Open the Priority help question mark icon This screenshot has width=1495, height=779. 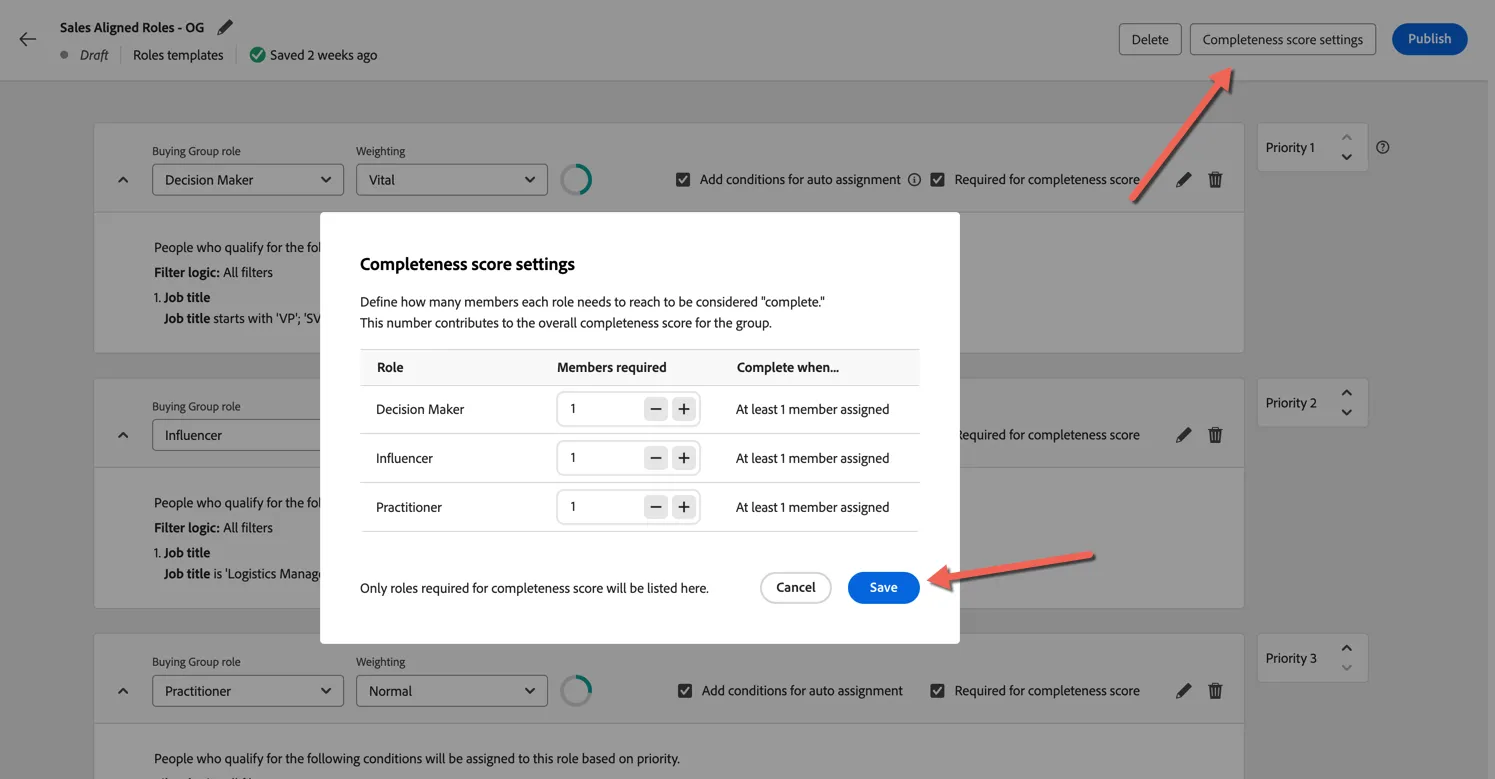click(1383, 147)
